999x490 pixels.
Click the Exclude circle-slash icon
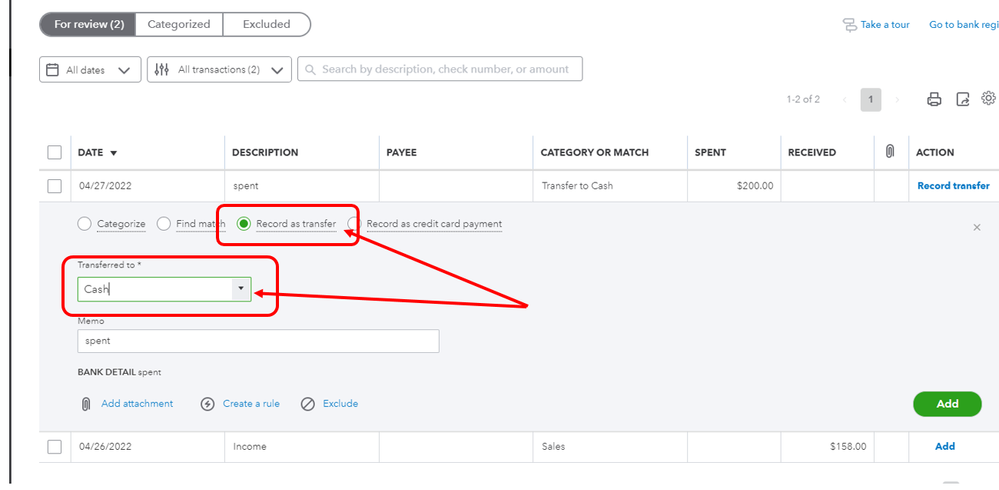[308, 404]
